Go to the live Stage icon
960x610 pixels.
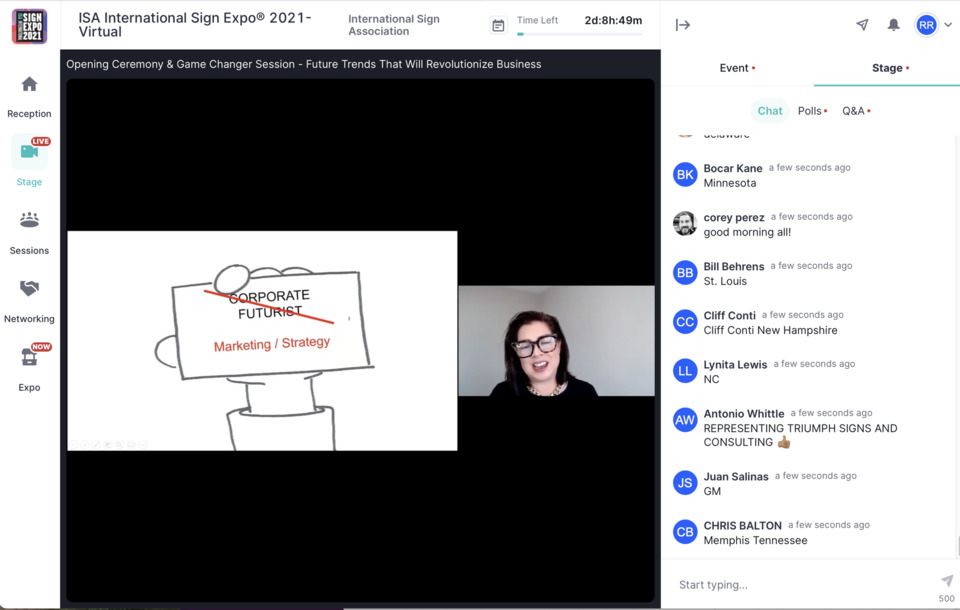pyautogui.click(x=29, y=152)
